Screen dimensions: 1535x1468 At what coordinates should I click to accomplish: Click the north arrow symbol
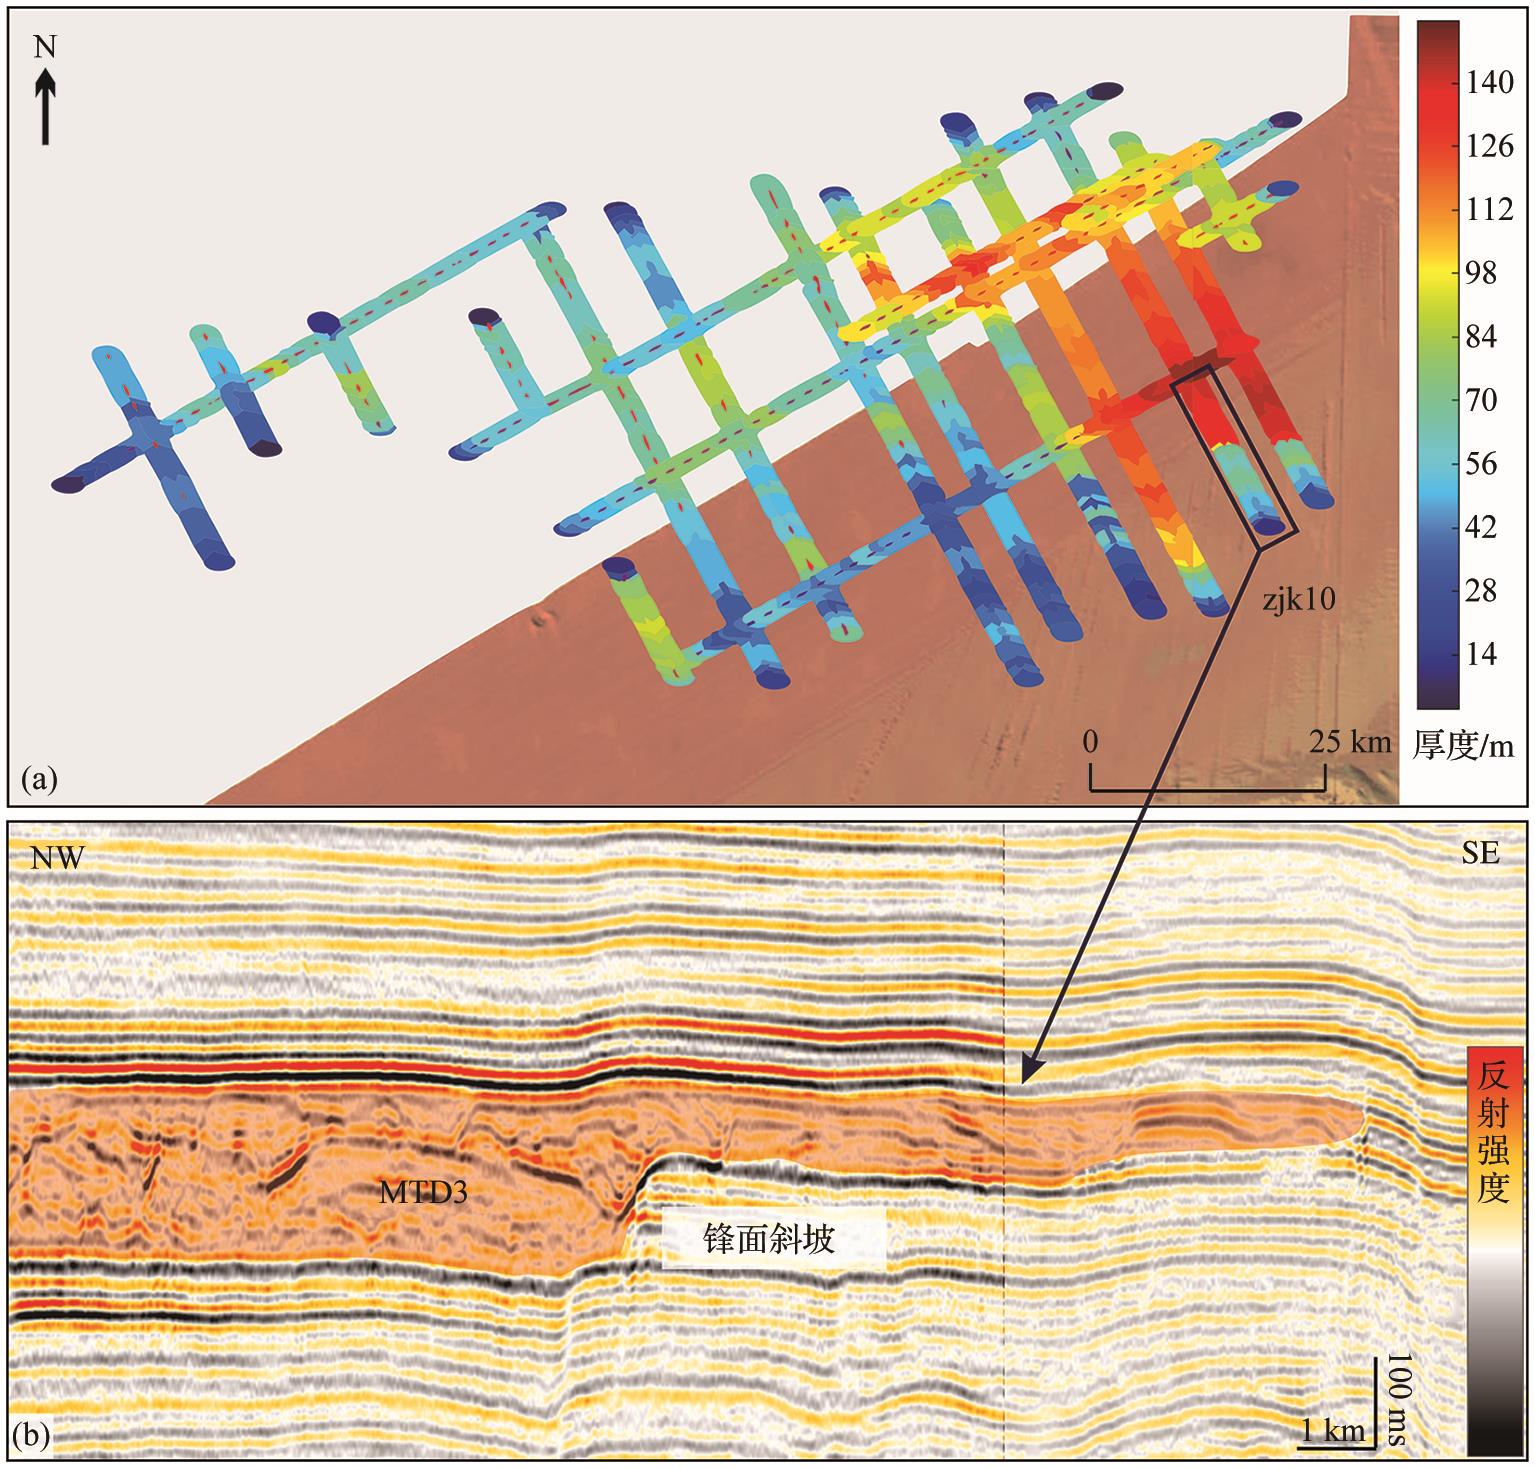46,107
